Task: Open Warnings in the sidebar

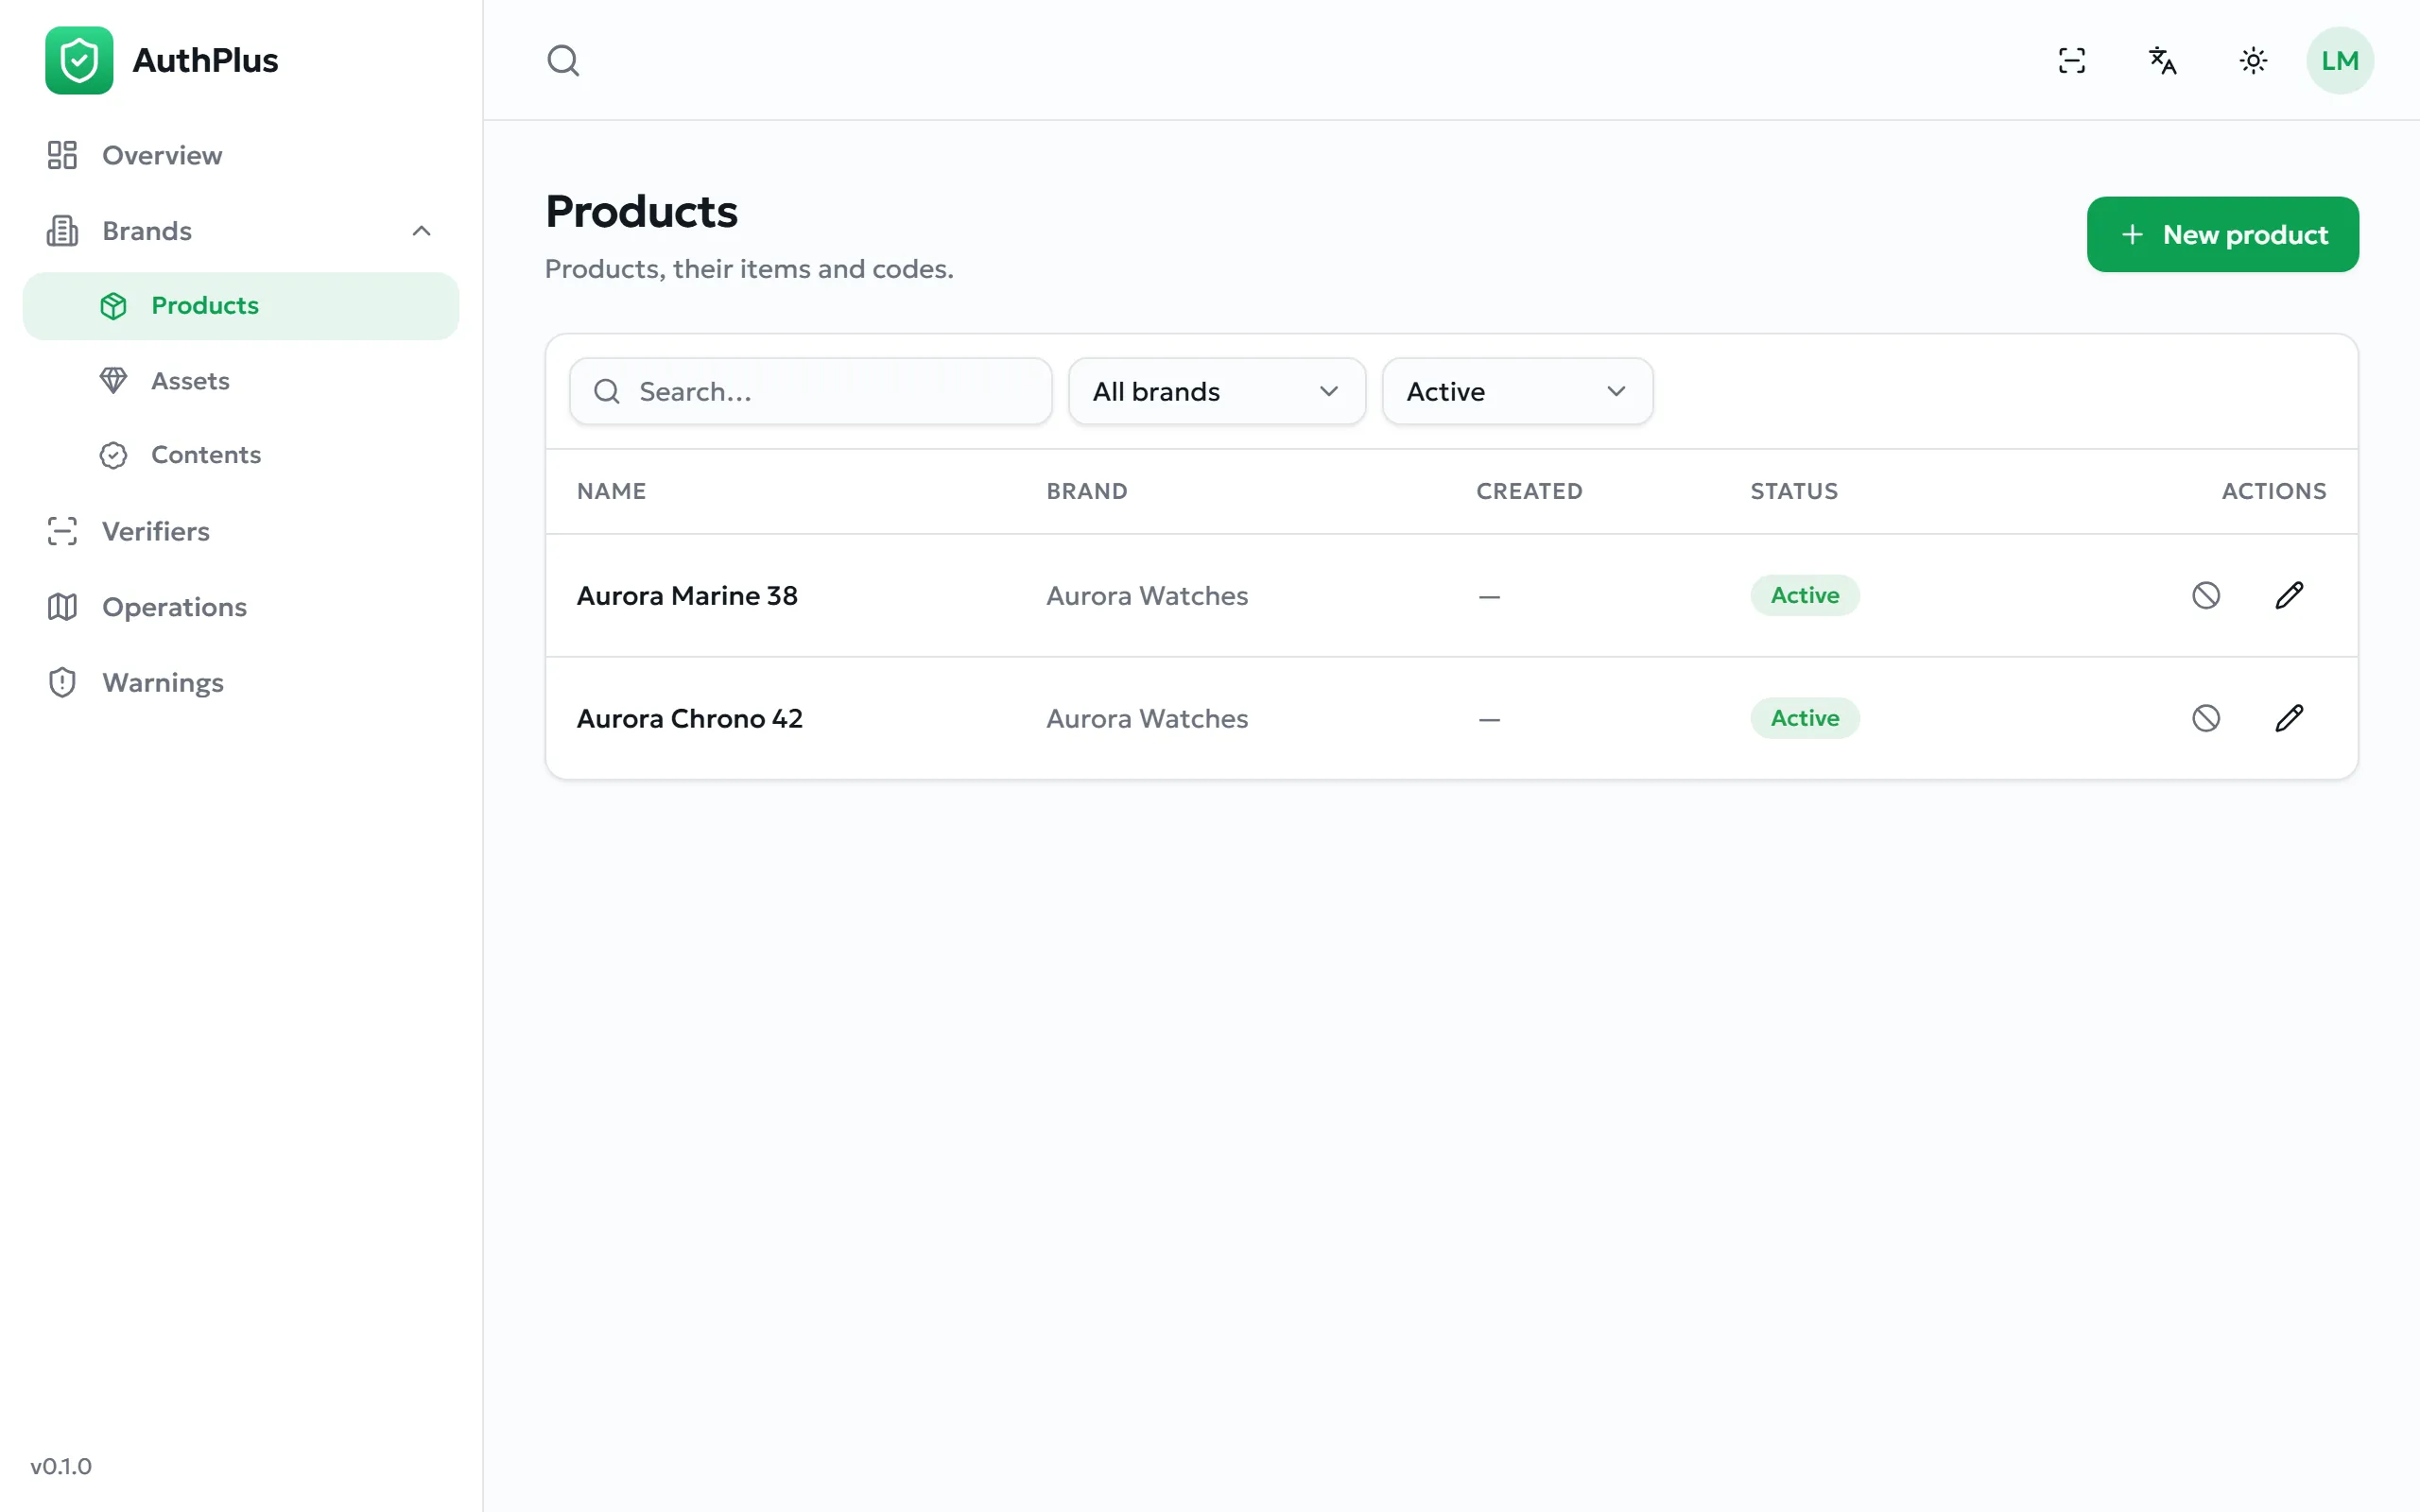Action: (x=241, y=682)
